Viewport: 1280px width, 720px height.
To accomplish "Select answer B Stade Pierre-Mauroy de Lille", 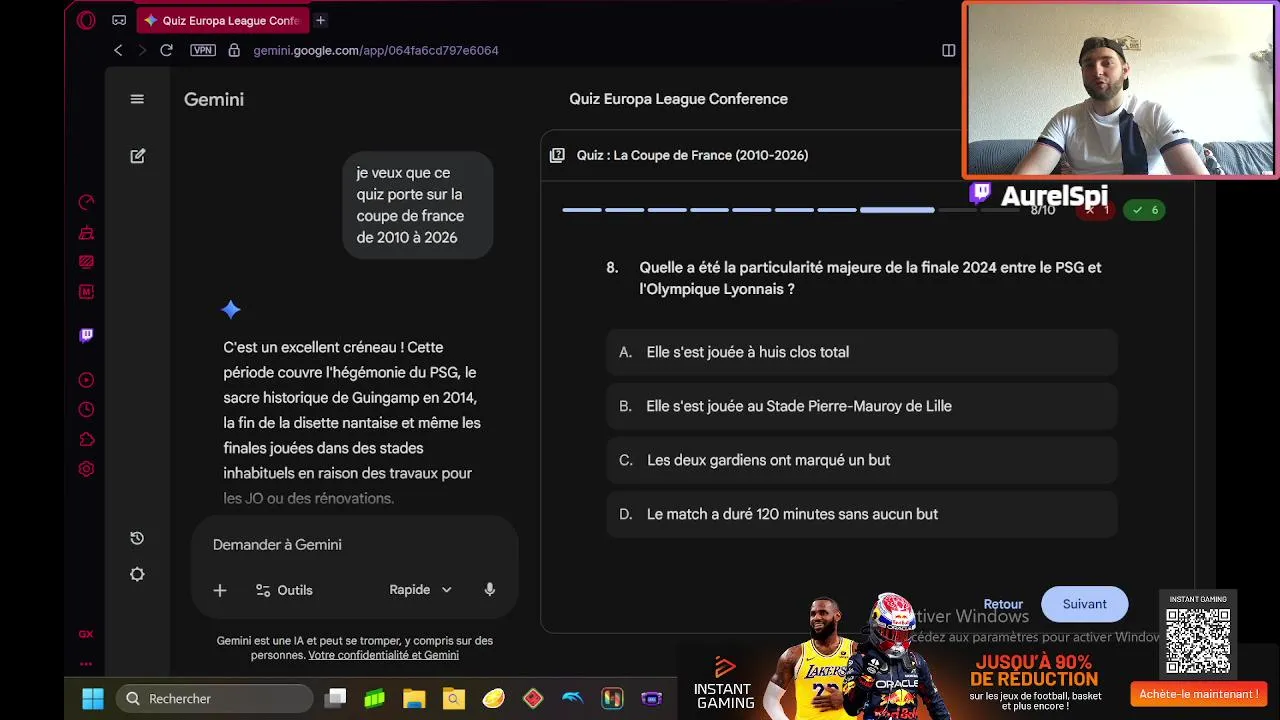I will (x=861, y=406).
